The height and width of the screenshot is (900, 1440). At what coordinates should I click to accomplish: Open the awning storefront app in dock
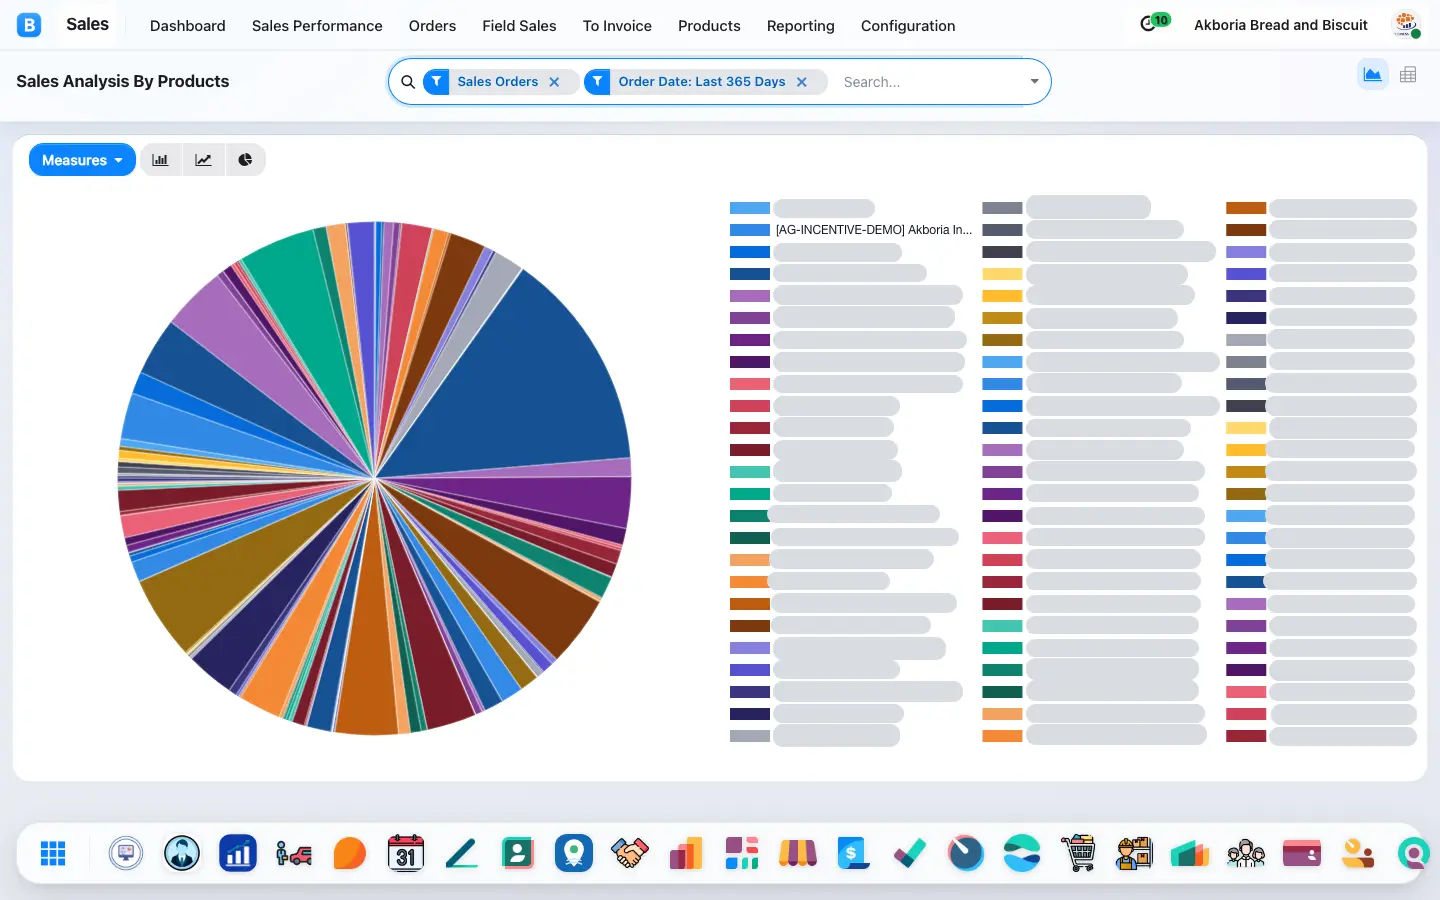point(798,853)
